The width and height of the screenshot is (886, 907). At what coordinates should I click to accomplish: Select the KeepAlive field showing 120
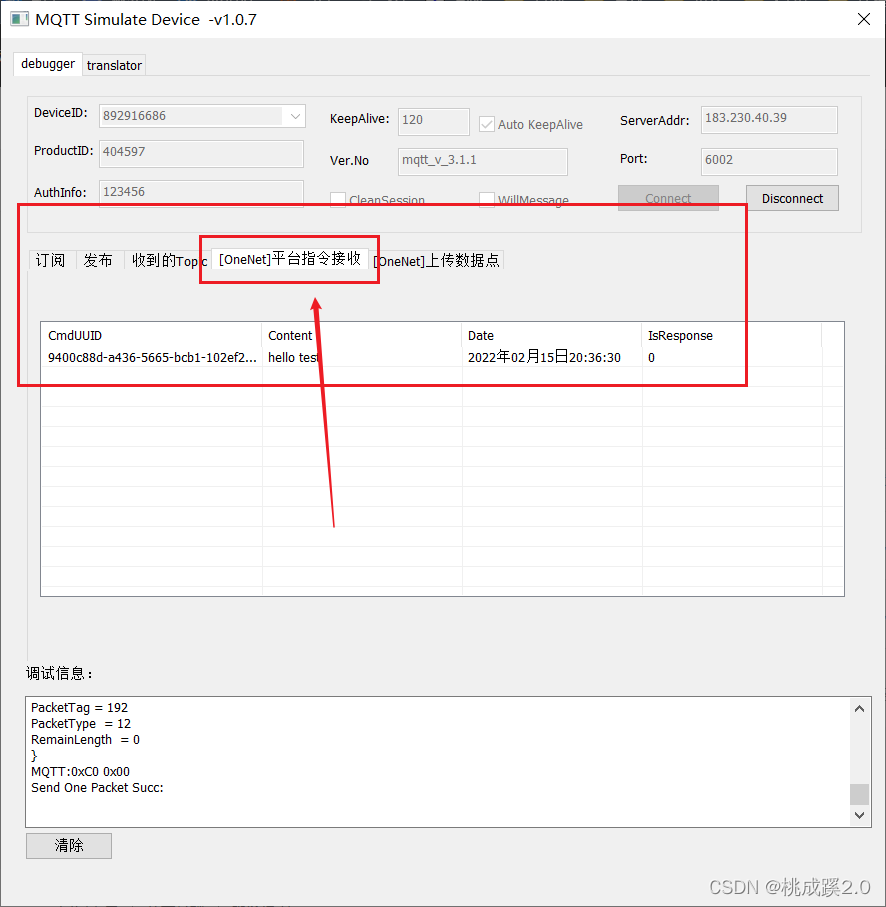[434, 121]
